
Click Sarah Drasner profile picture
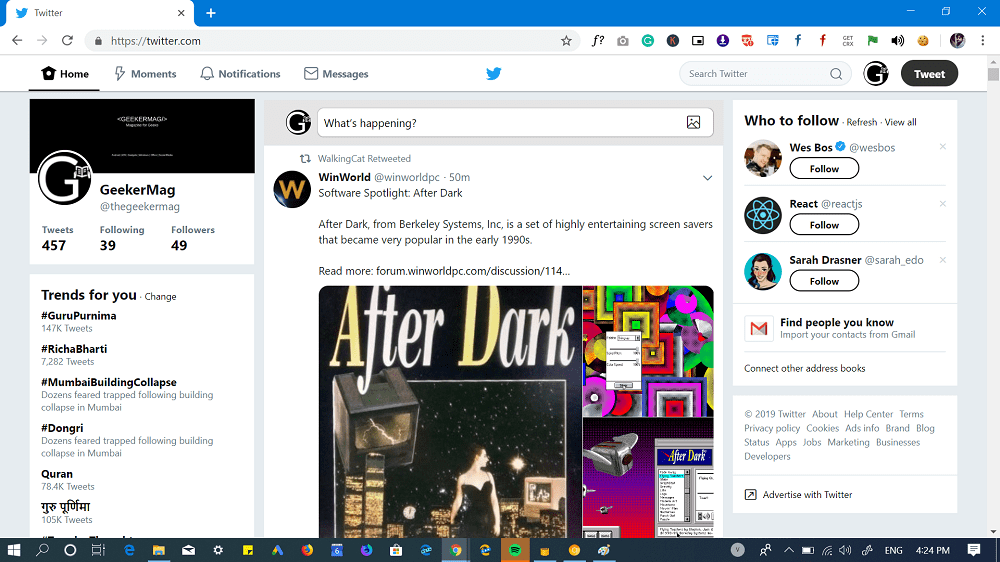pyautogui.click(x=763, y=271)
